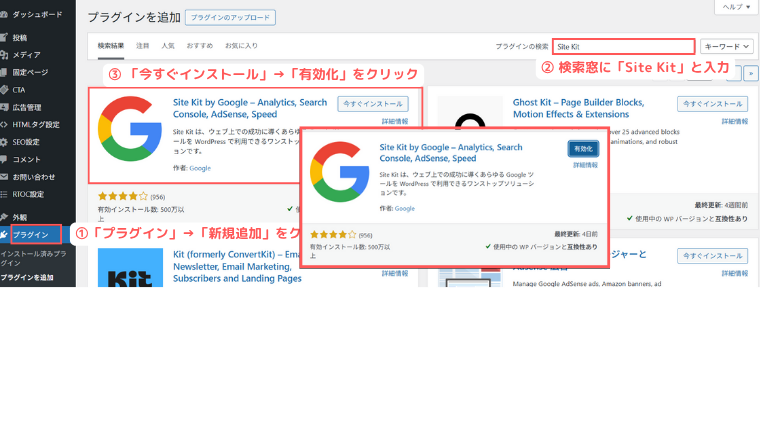Screen dimensions: 760x428
Task: Open 詳細情報 under the Site Kit install button
Action: (x=395, y=121)
